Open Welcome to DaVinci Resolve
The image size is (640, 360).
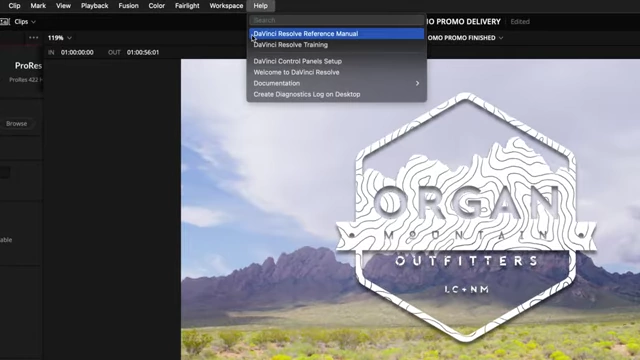[337, 72]
